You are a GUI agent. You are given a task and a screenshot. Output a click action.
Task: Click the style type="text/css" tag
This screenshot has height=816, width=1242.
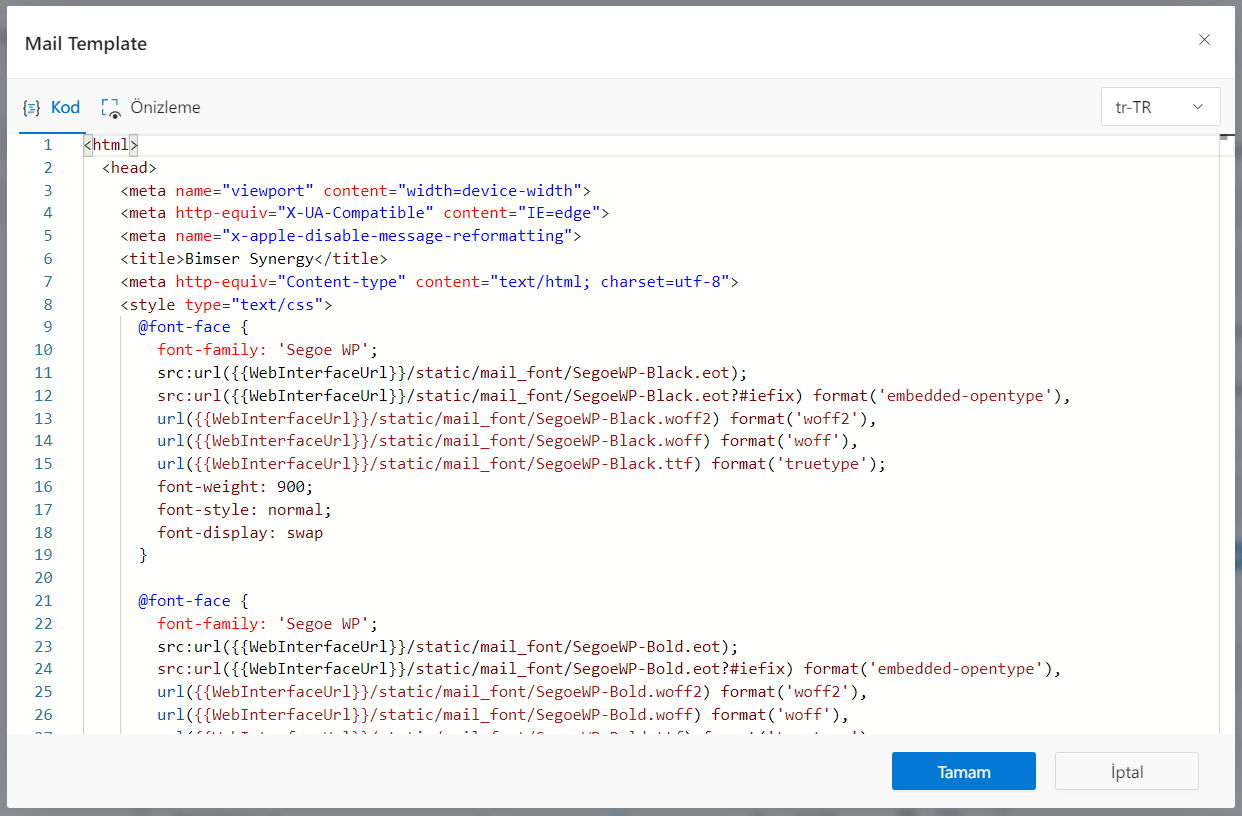pos(226,305)
